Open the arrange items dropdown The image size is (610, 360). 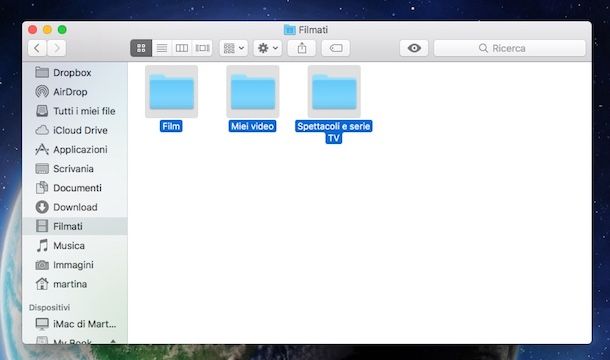click(233, 48)
